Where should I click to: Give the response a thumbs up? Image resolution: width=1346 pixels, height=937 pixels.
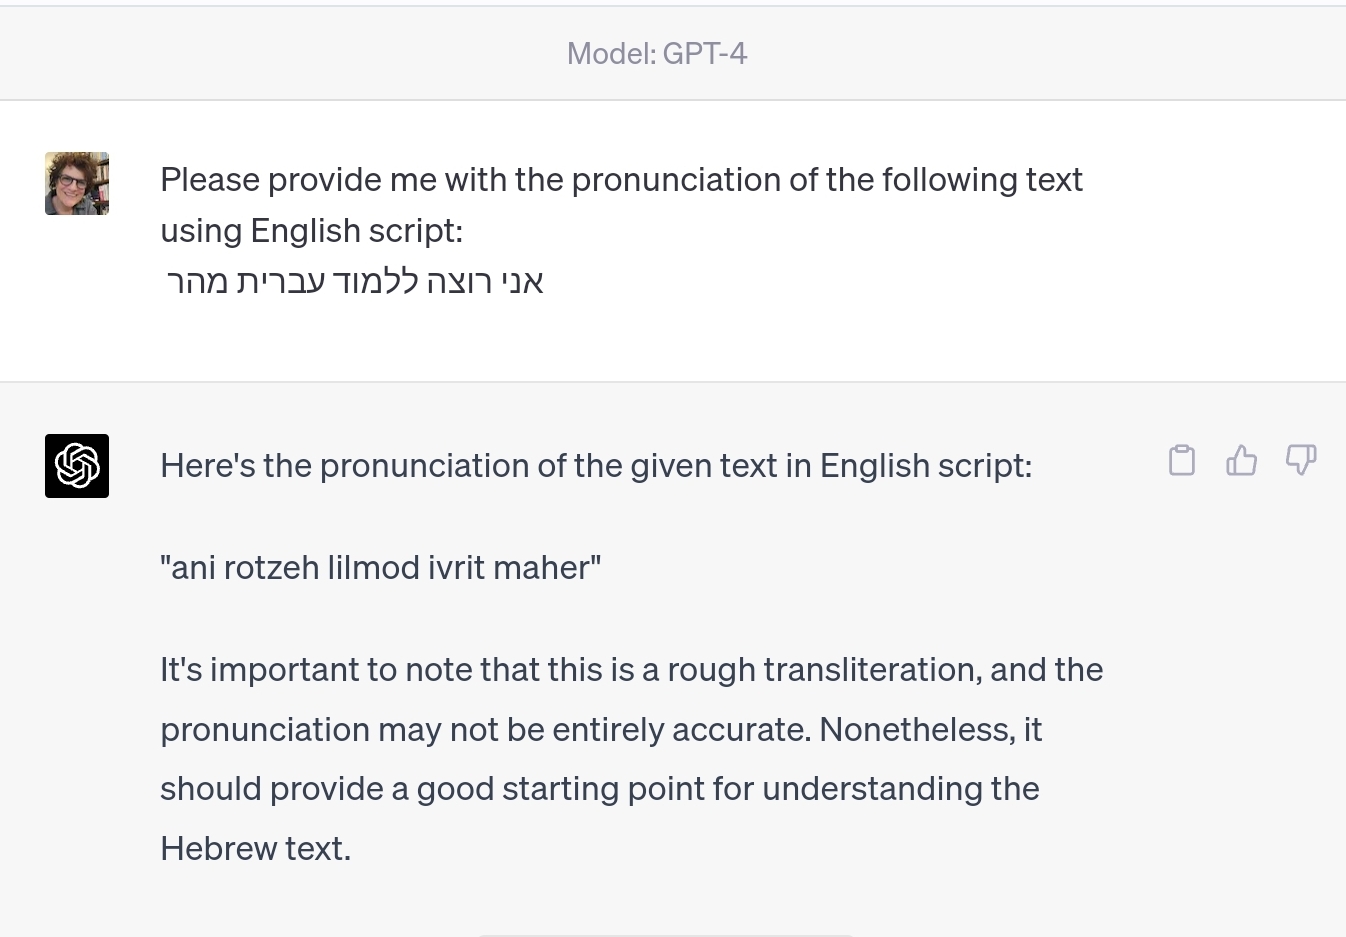(x=1241, y=460)
